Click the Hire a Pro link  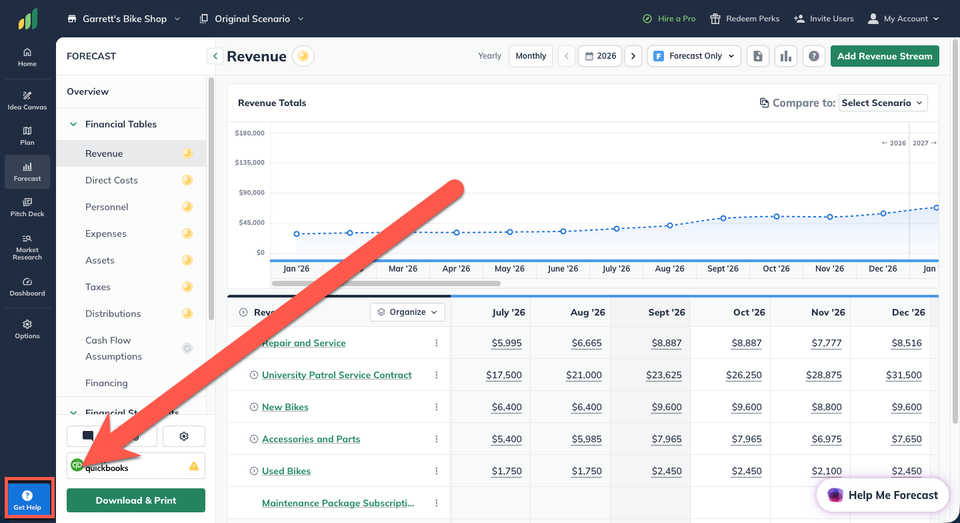669,18
